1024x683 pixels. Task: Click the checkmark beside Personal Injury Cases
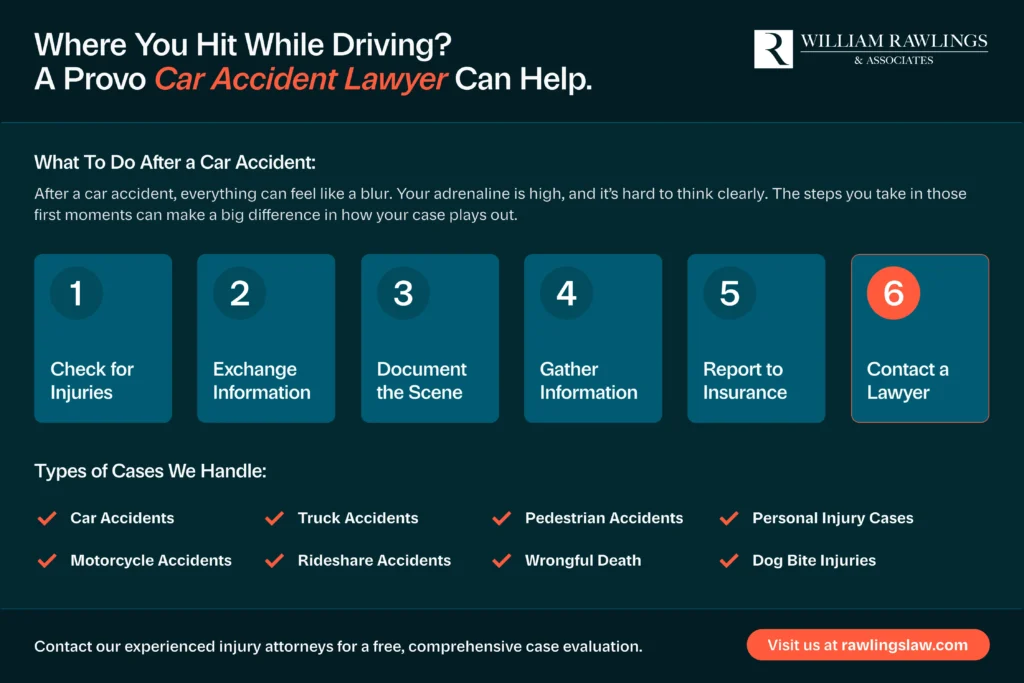(729, 518)
